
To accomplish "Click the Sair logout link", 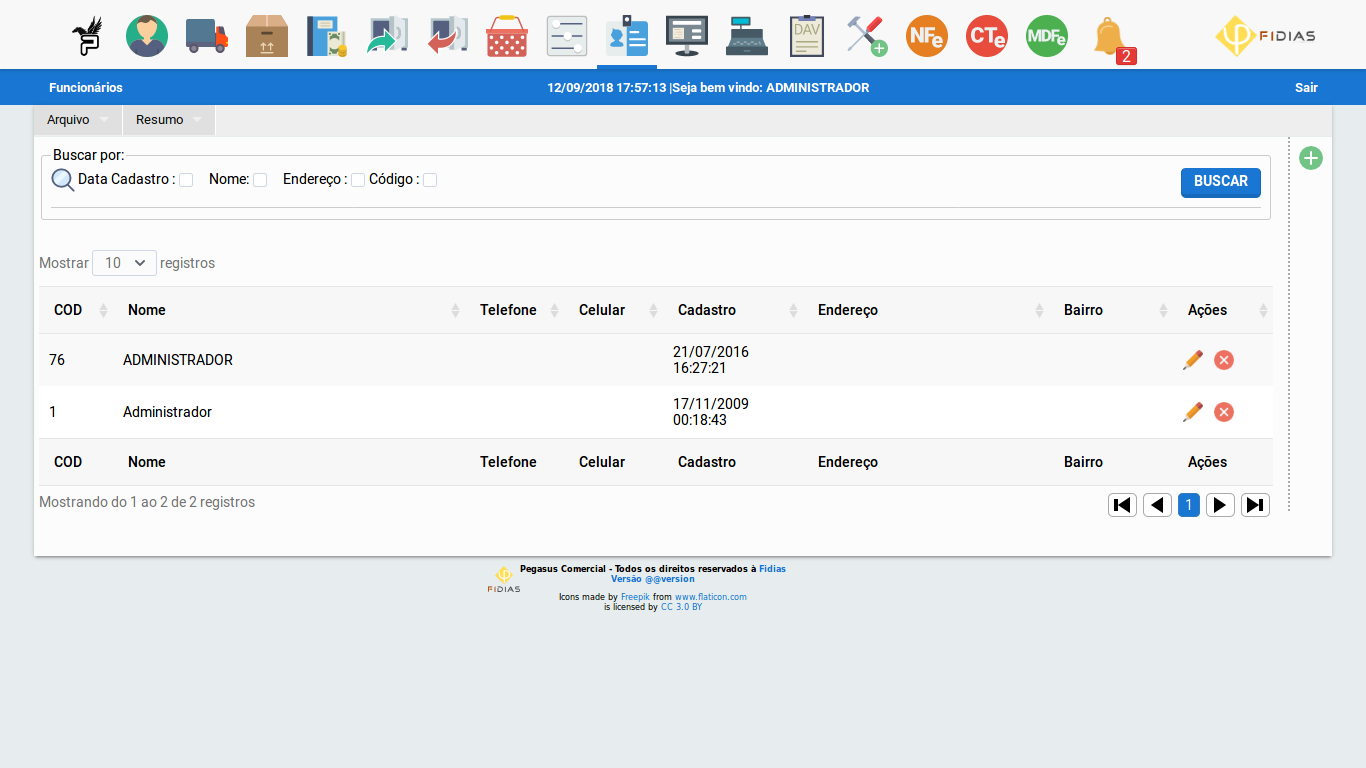I will coord(1306,88).
